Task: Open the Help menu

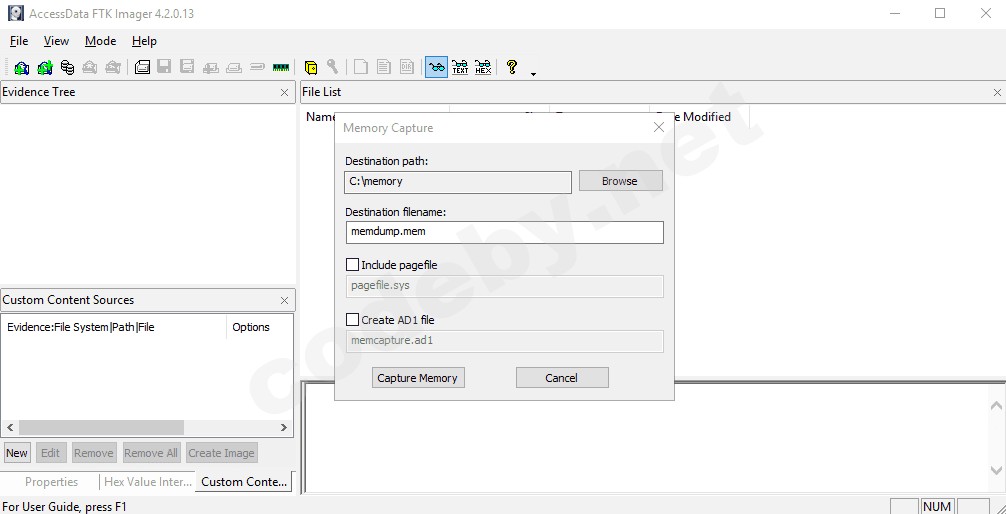Action: pos(144,41)
